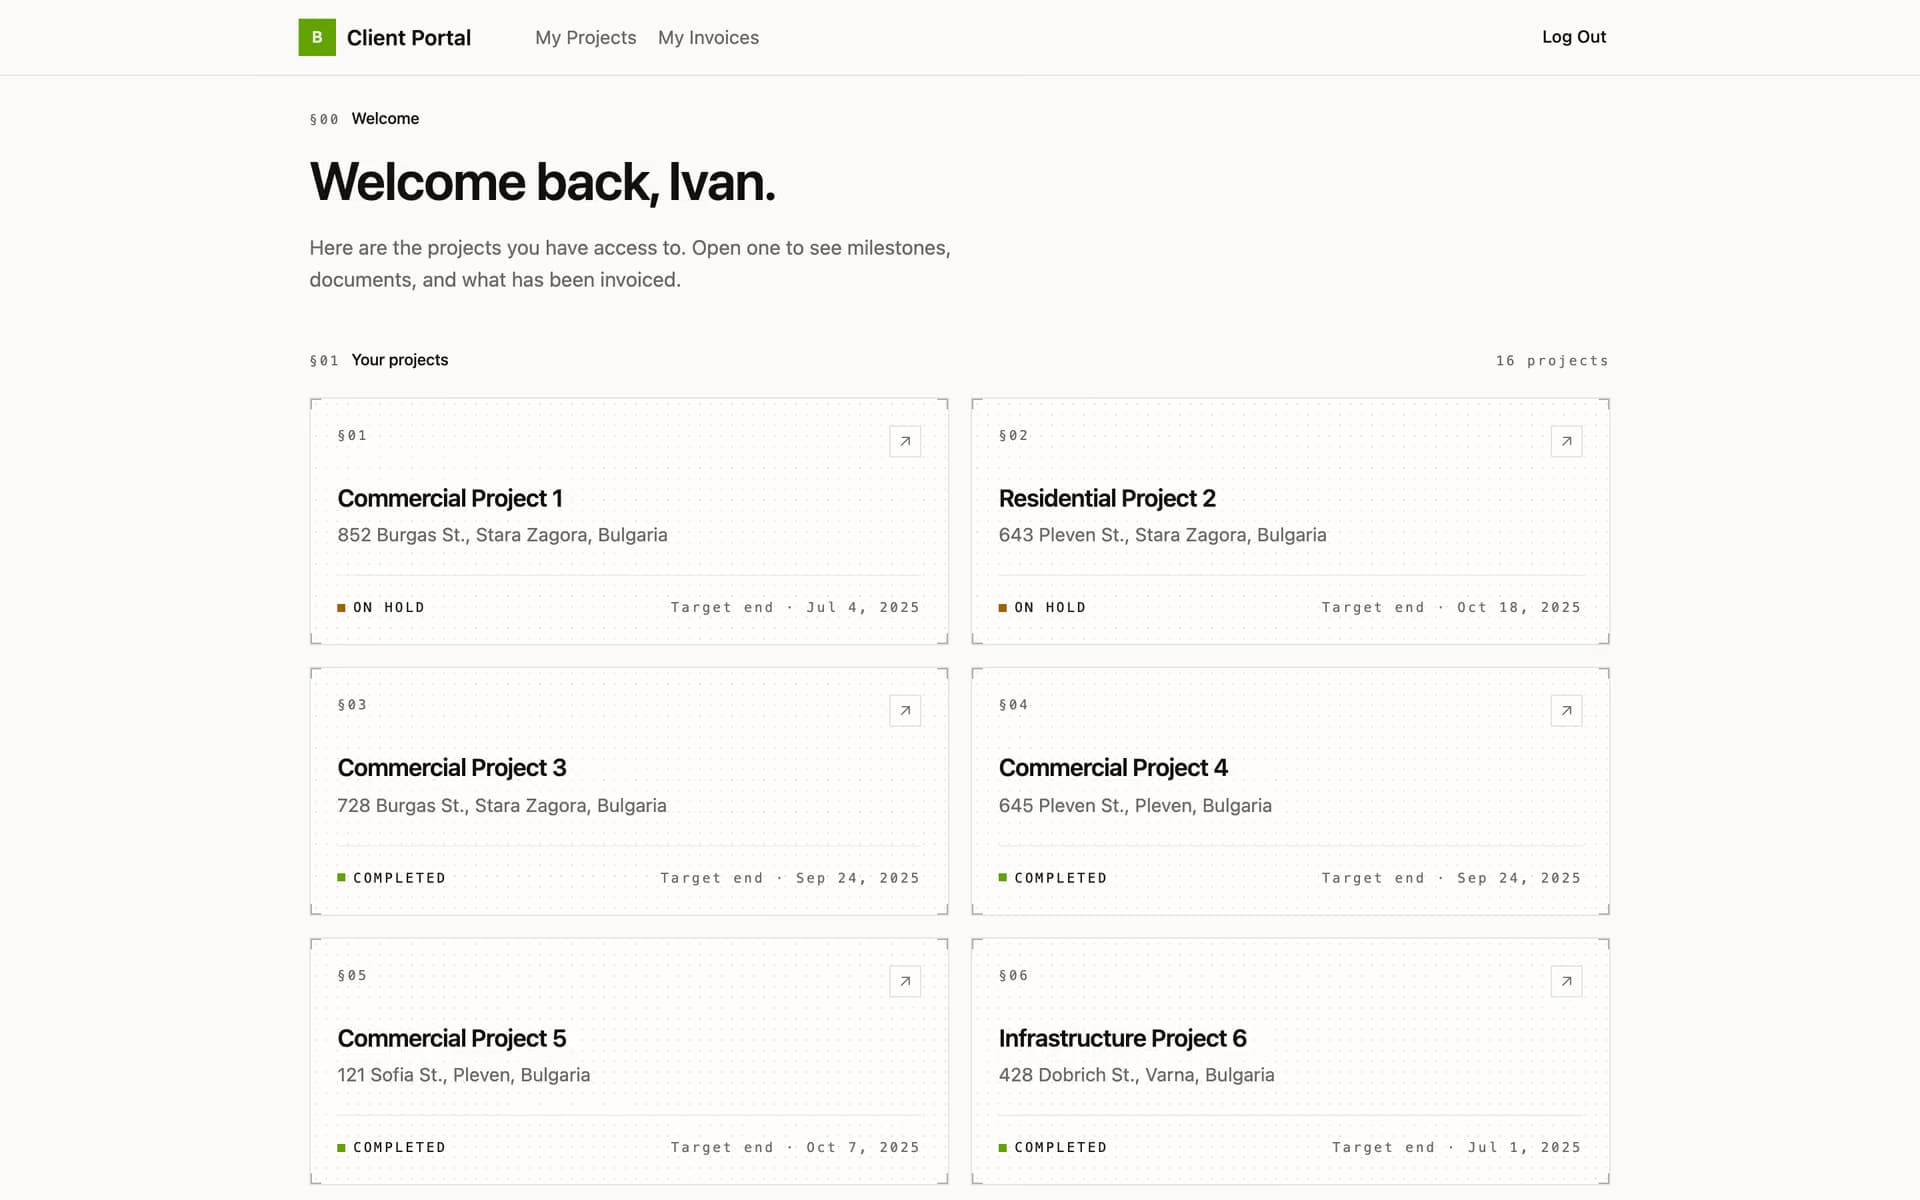This screenshot has height=1200, width=1920.
Task: Click COMPLETED status of Infrastructure Project 6
Action: pyautogui.click(x=1053, y=1147)
